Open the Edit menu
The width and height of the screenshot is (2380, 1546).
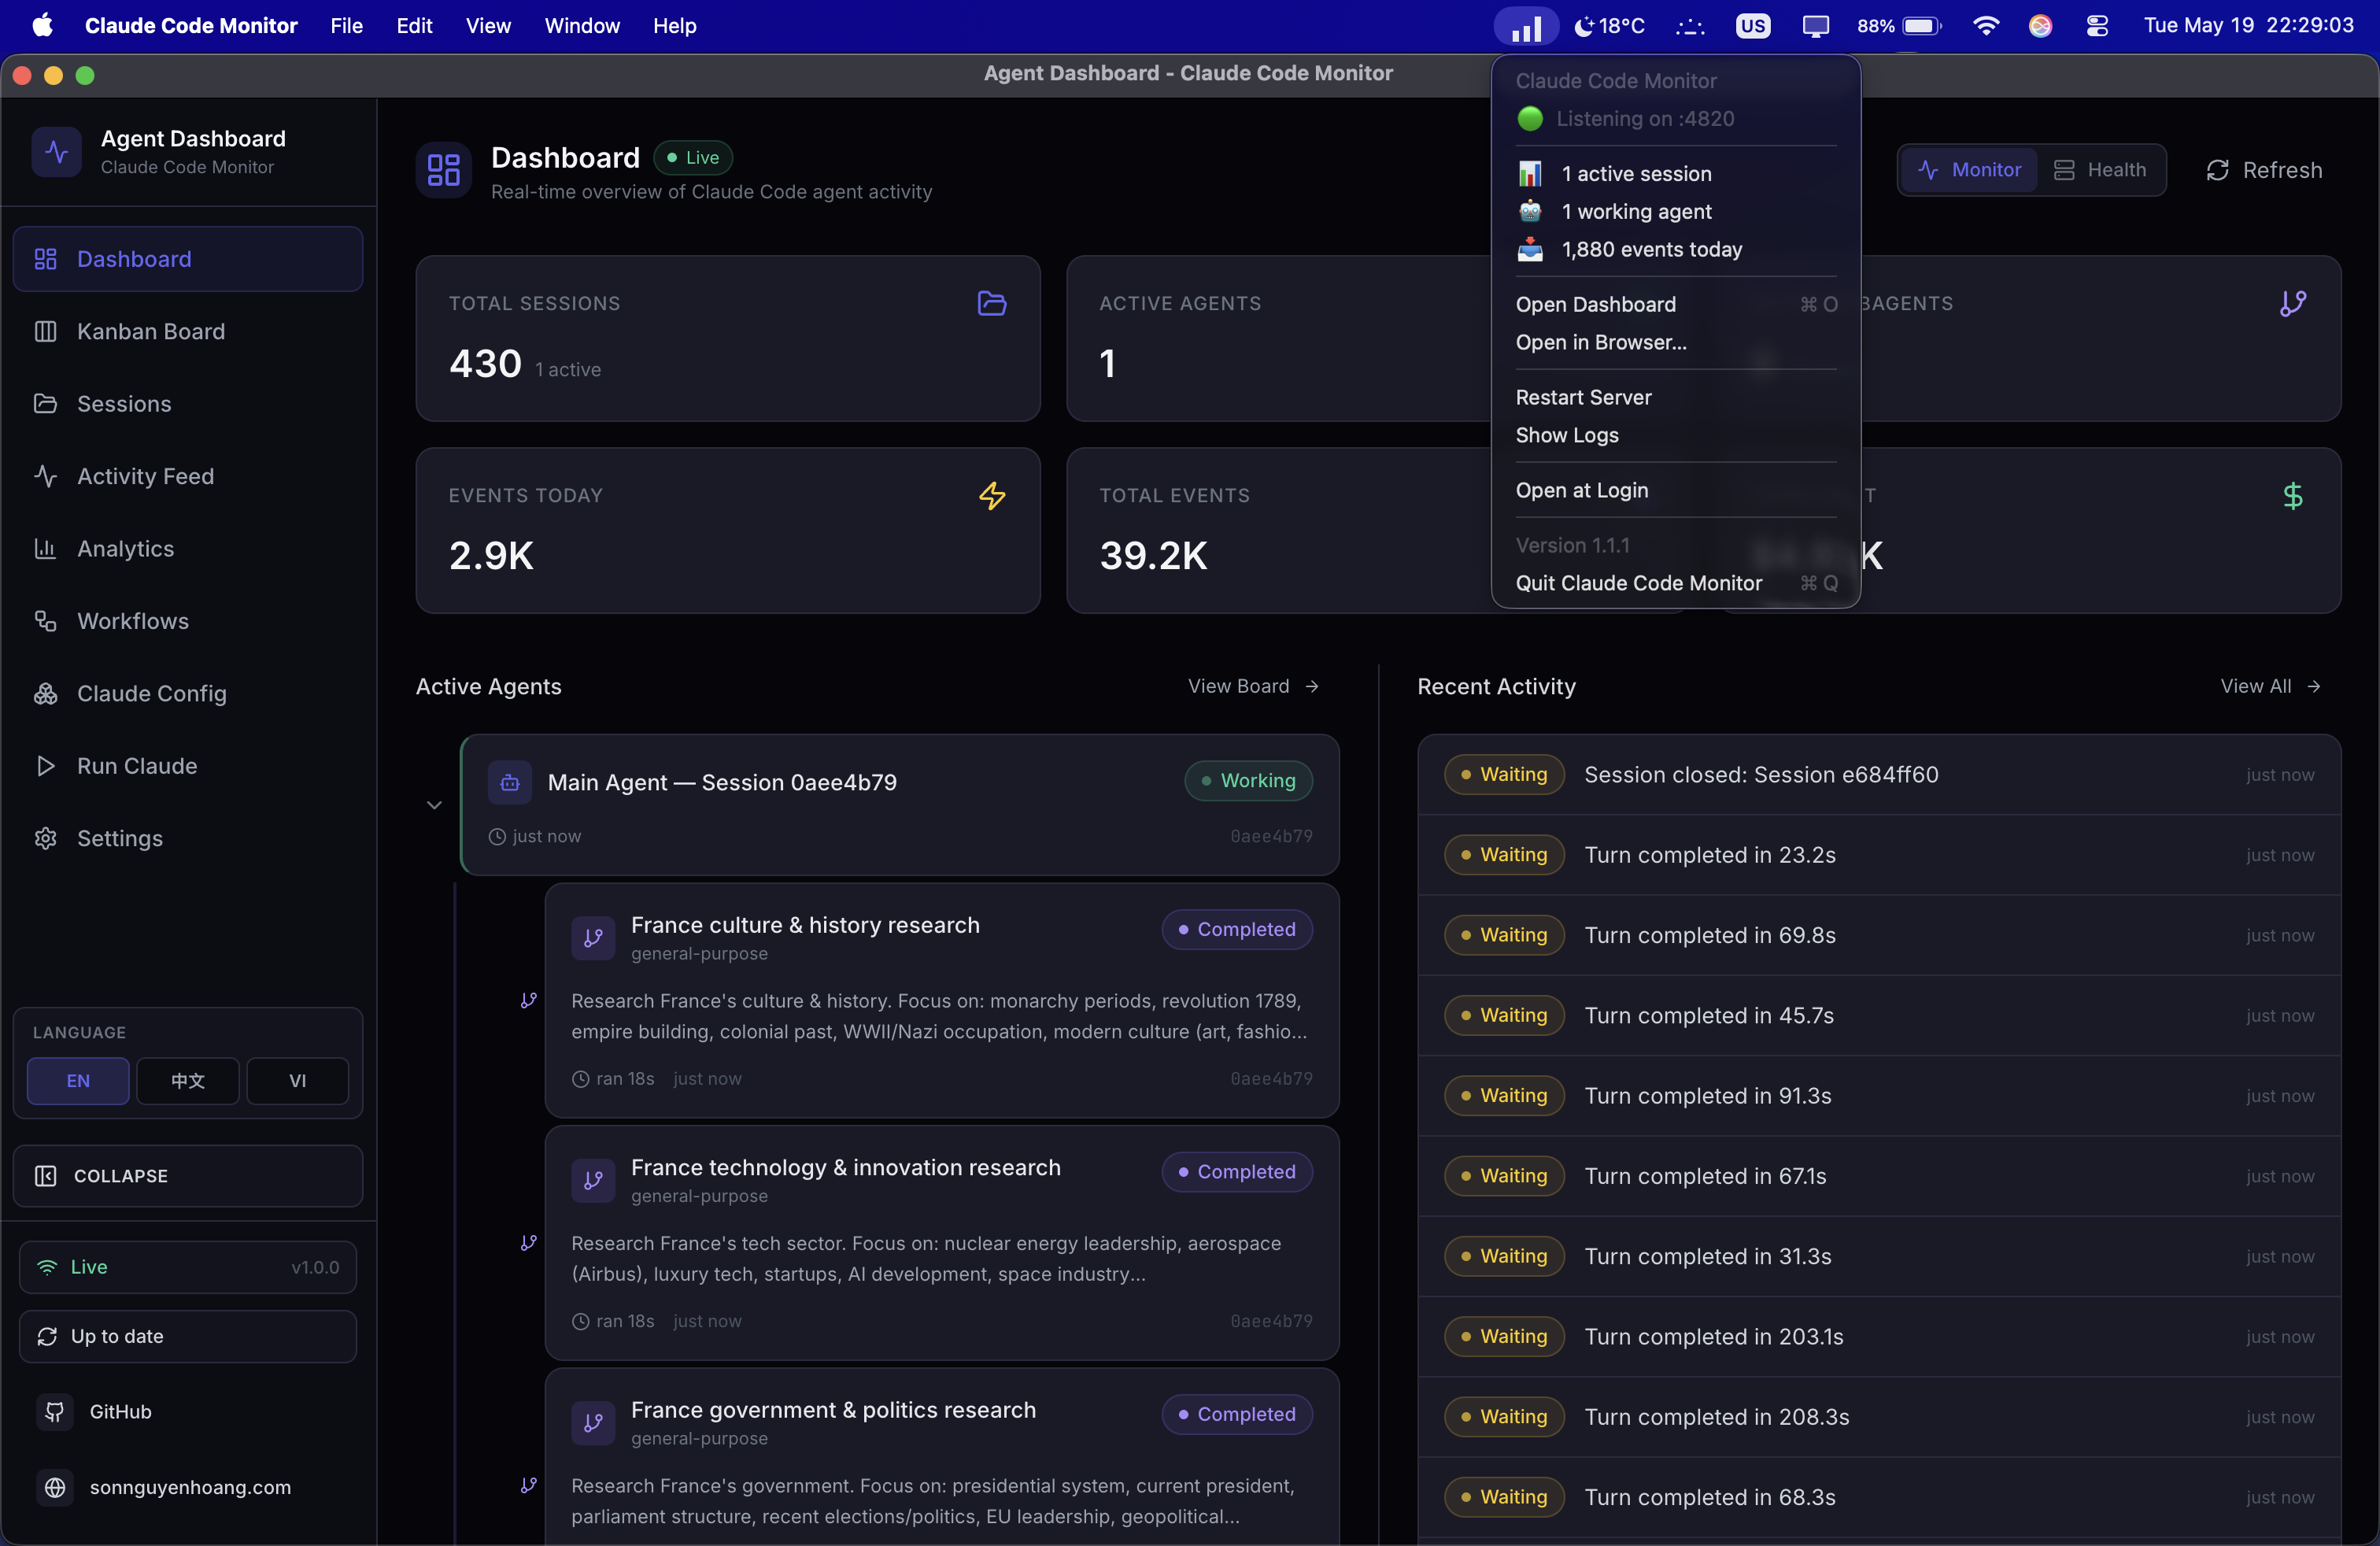(414, 26)
